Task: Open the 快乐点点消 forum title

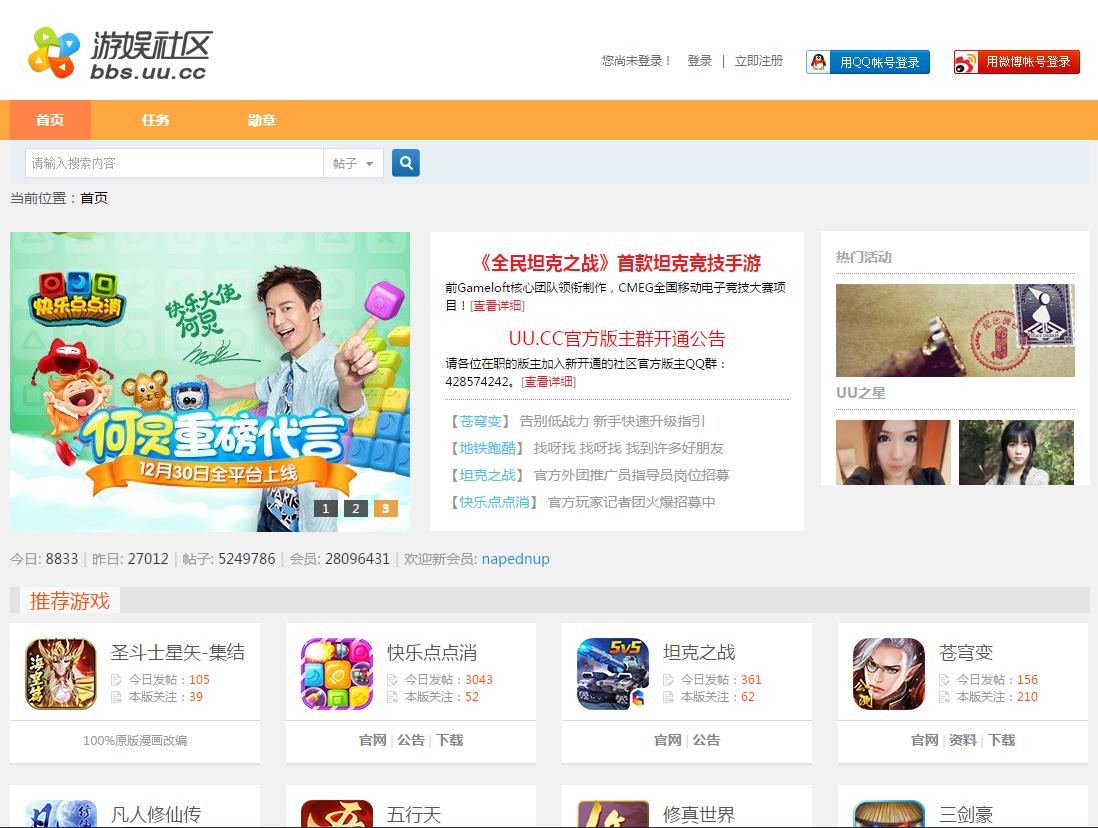Action: coord(432,652)
